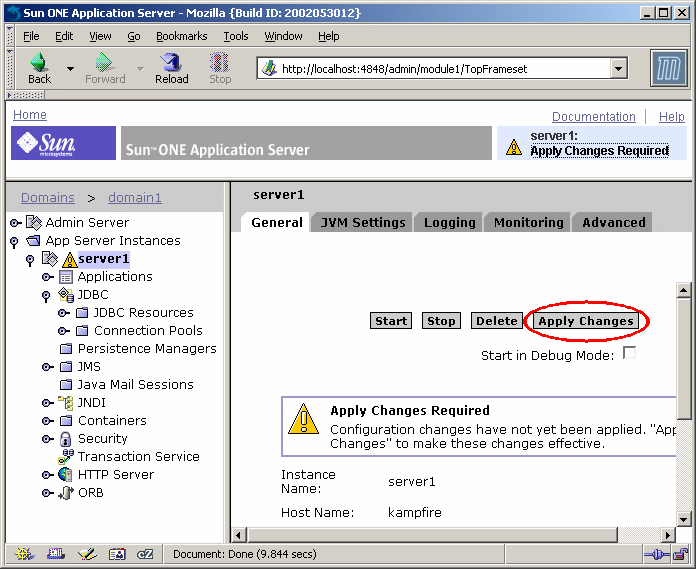Screen dimensions: 696x569
Task: Click the Connection Pools folder icon
Action: click(82, 331)
